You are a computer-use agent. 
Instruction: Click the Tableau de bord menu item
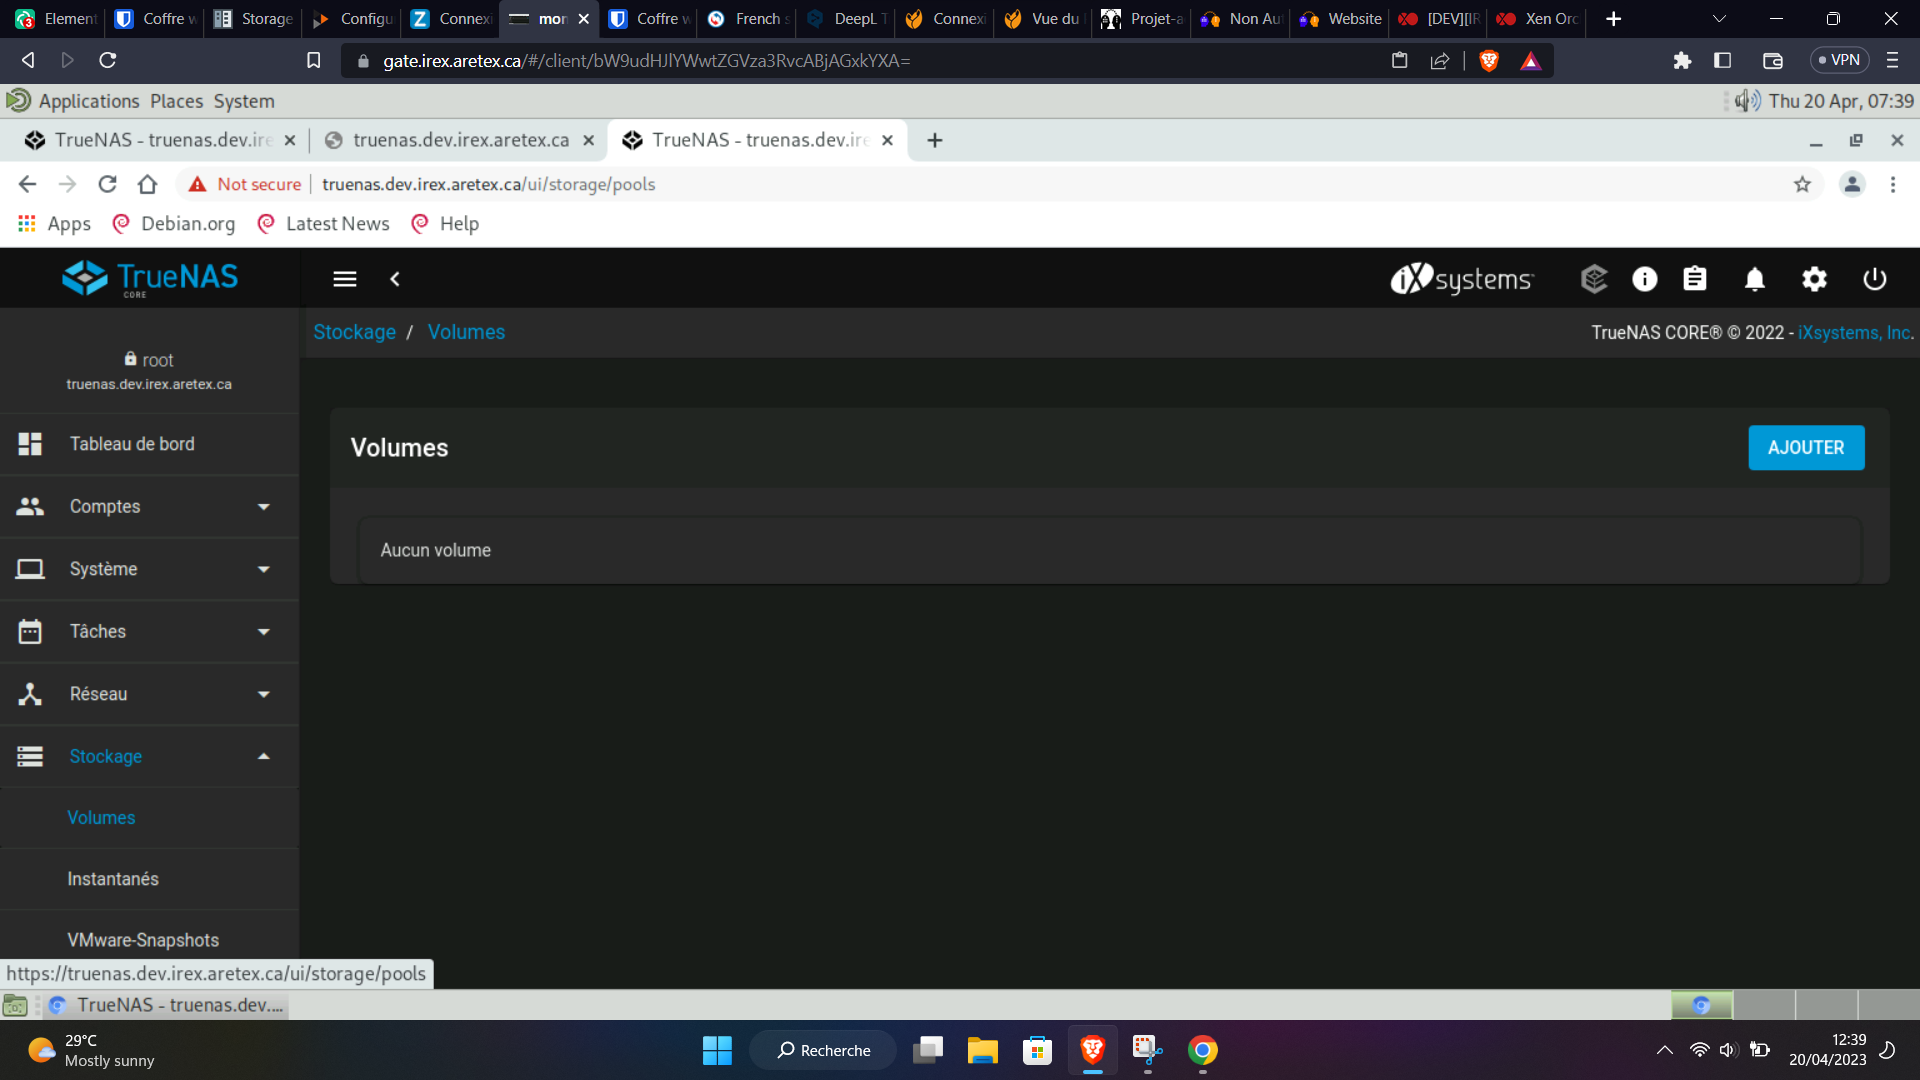click(x=133, y=443)
